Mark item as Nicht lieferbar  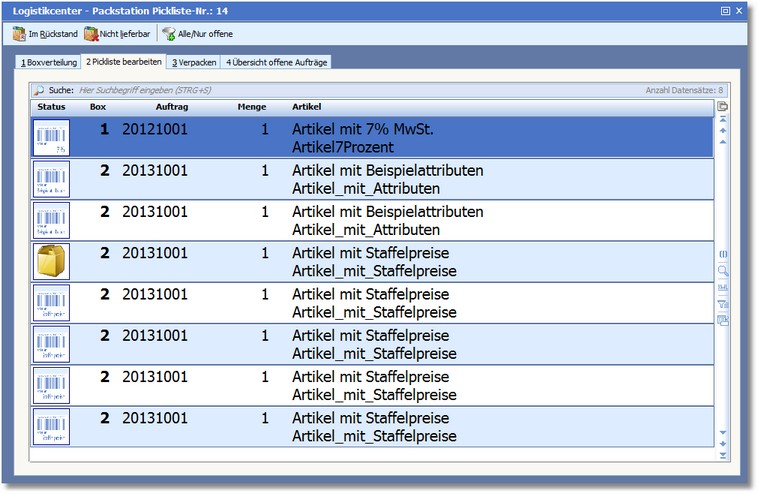(117, 34)
